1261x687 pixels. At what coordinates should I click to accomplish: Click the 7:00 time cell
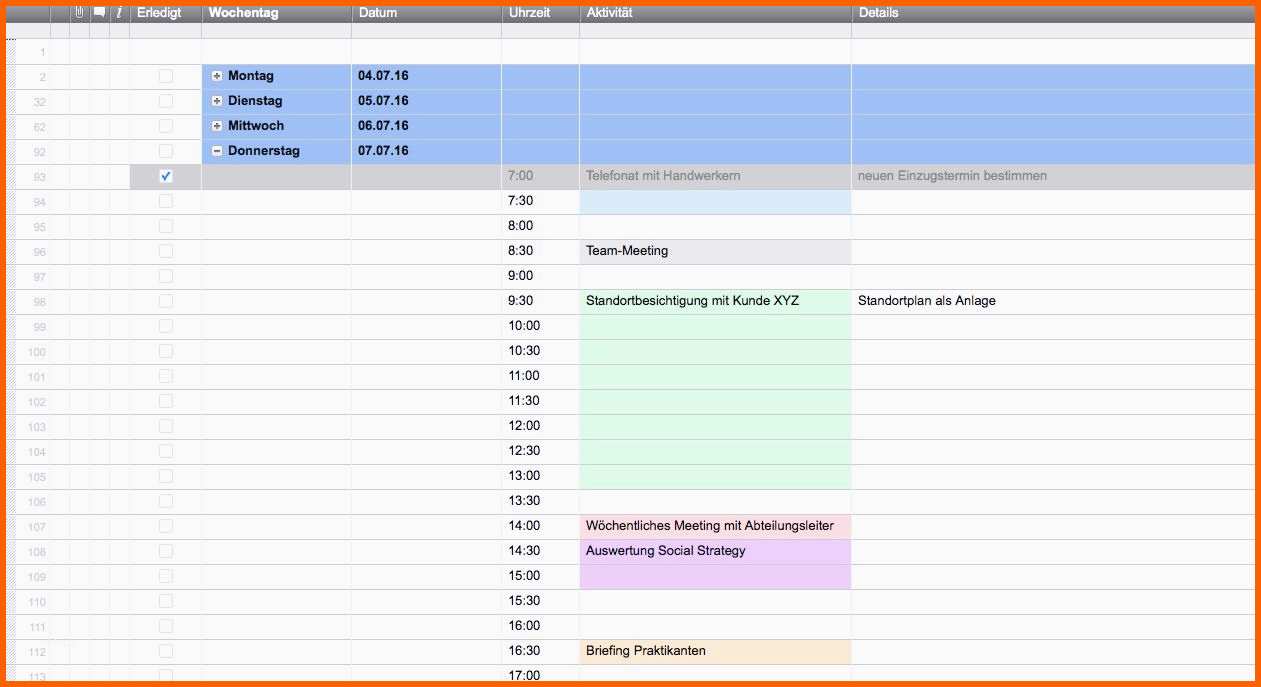click(541, 176)
